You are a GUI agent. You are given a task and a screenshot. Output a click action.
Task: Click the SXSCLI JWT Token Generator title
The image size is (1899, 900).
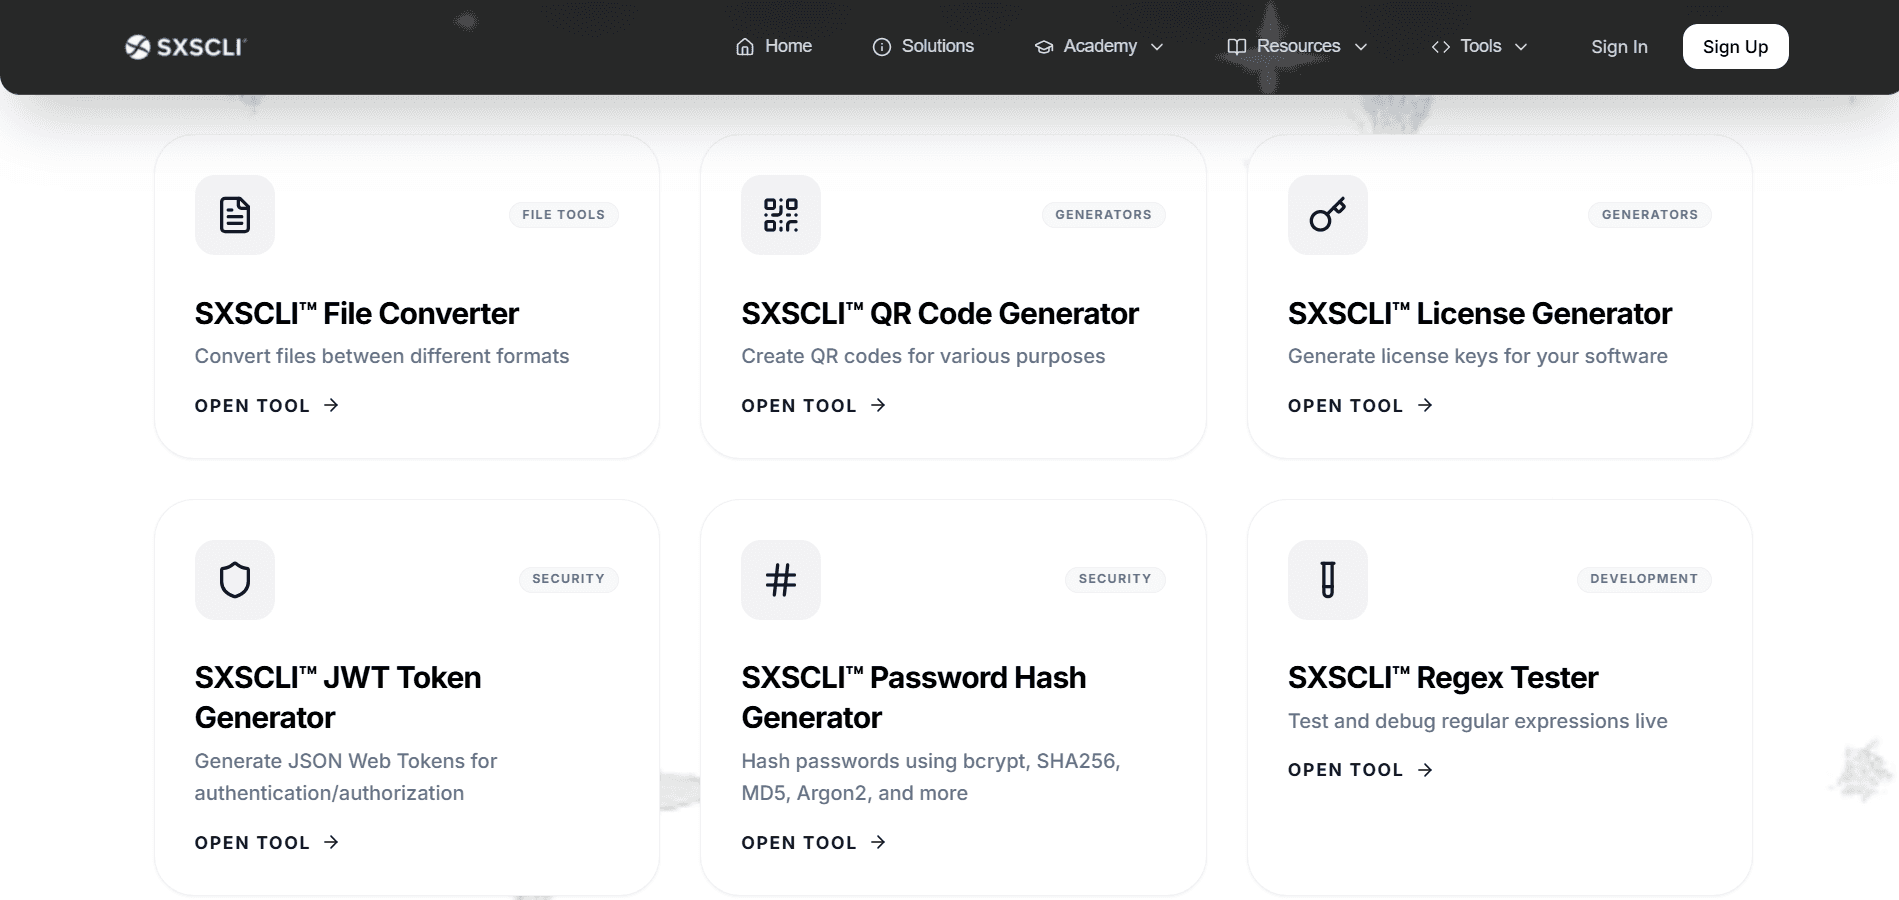(x=338, y=698)
